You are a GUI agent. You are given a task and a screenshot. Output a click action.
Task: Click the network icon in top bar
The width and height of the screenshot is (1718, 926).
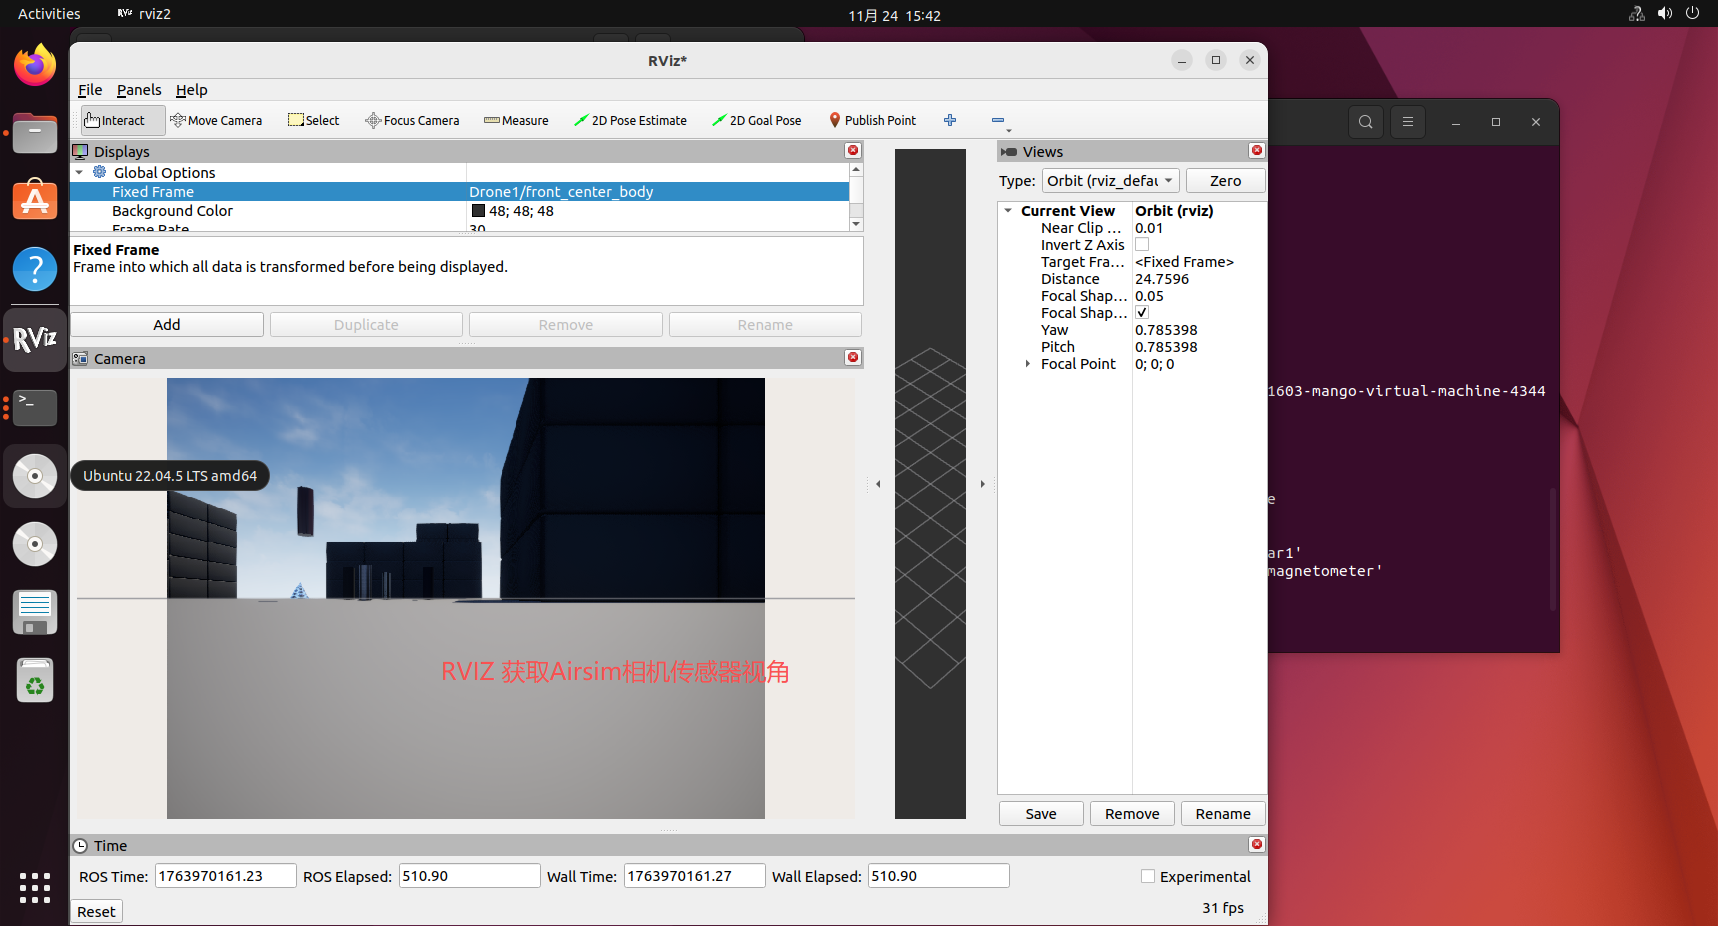[1637, 14]
